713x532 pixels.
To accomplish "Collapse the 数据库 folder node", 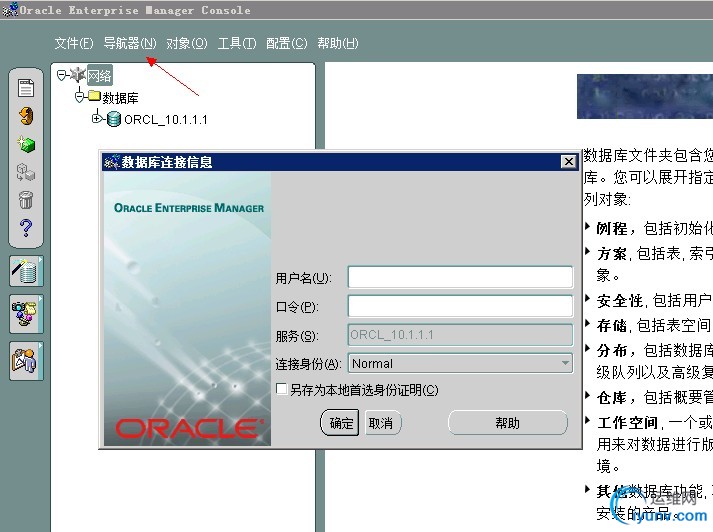I will 79,97.
